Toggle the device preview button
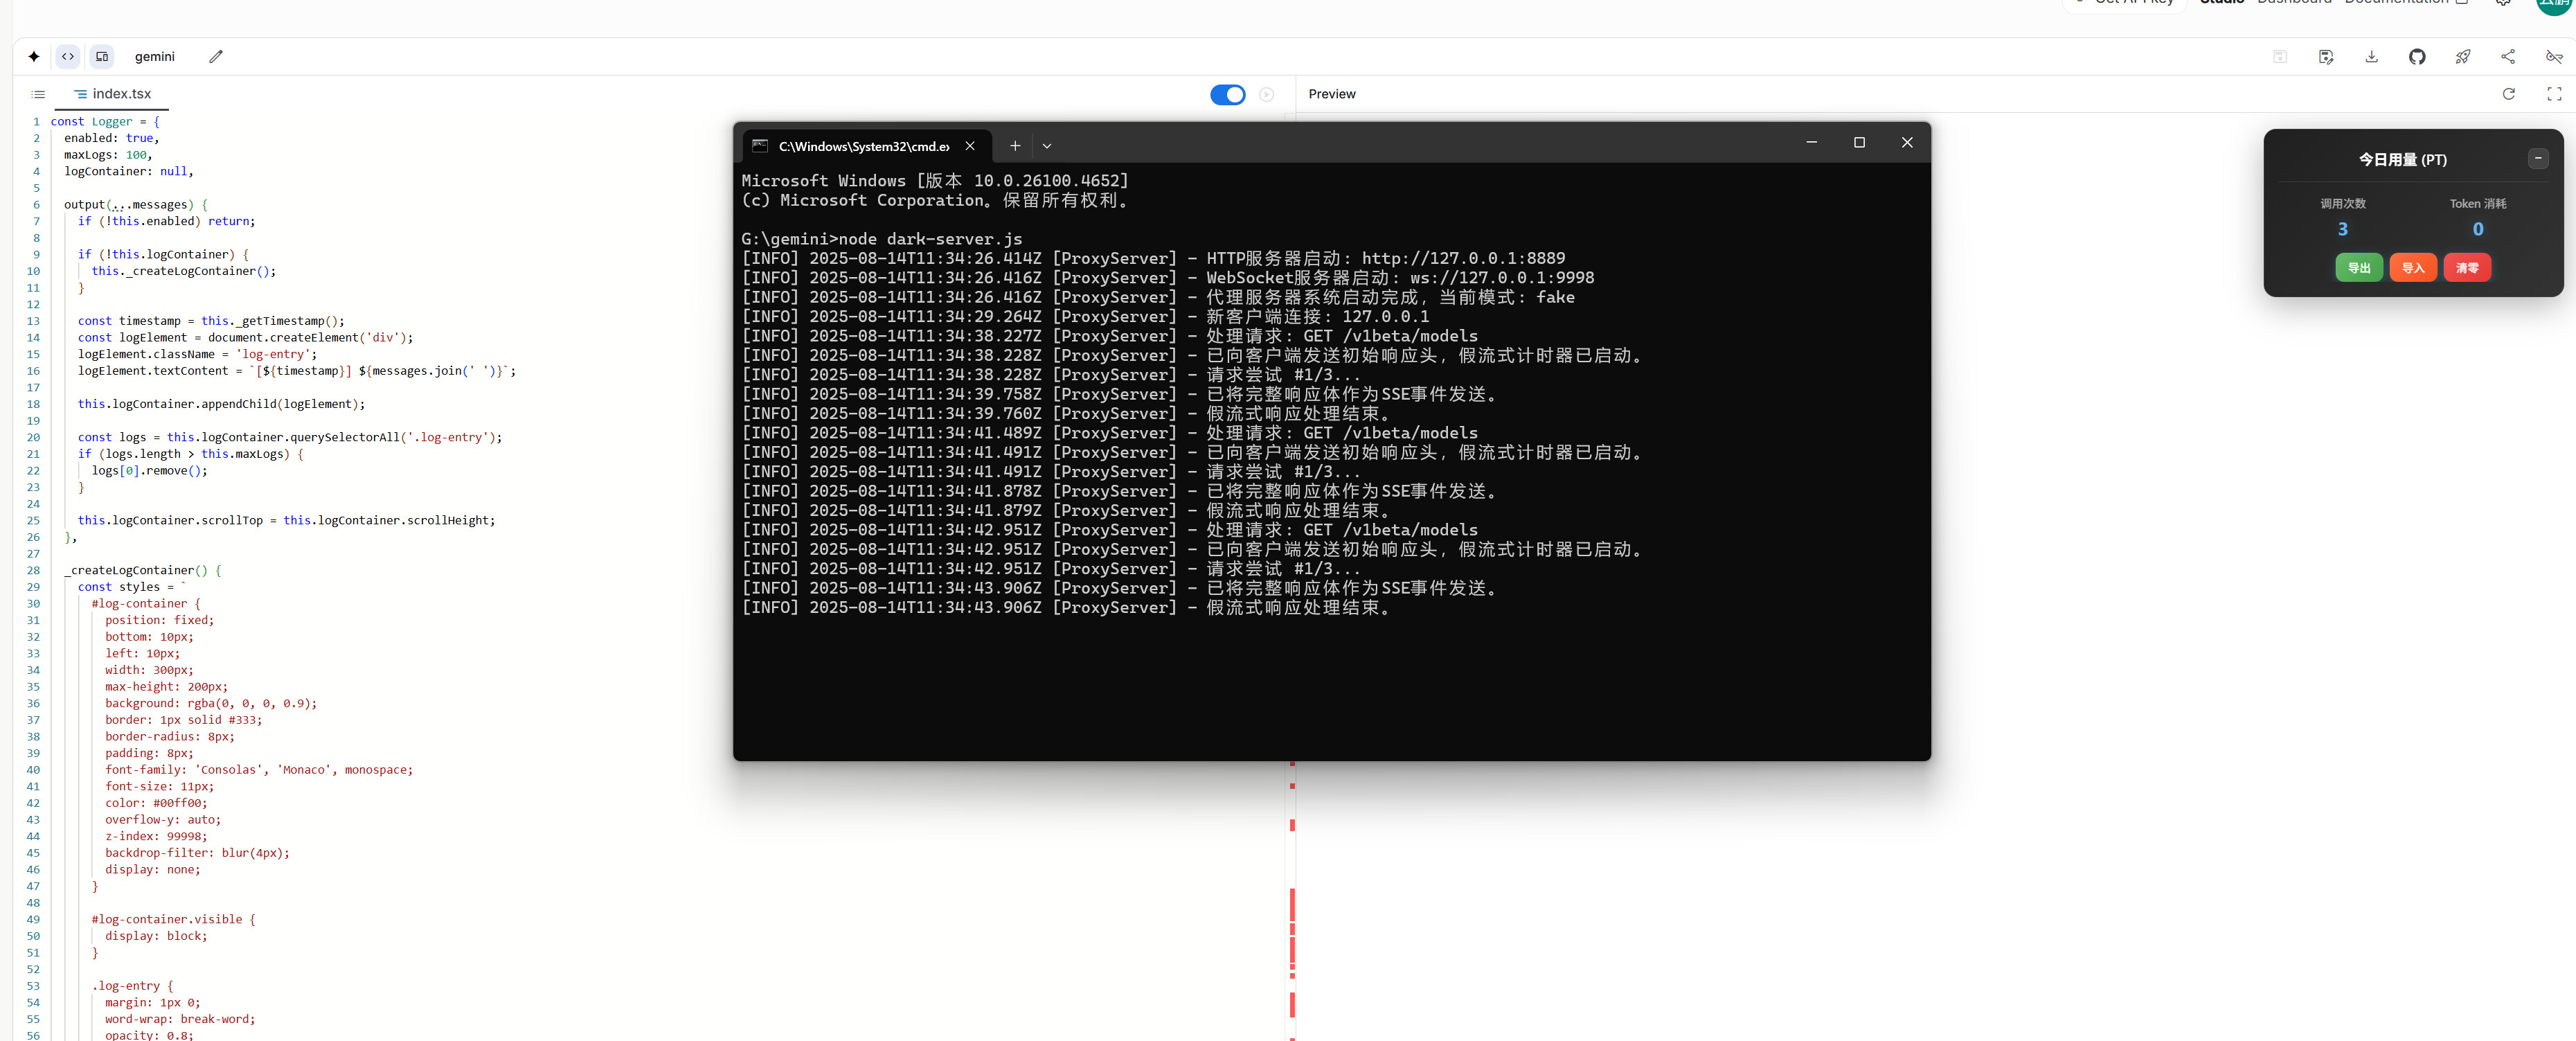The image size is (2576, 1041). click(x=102, y=57)
